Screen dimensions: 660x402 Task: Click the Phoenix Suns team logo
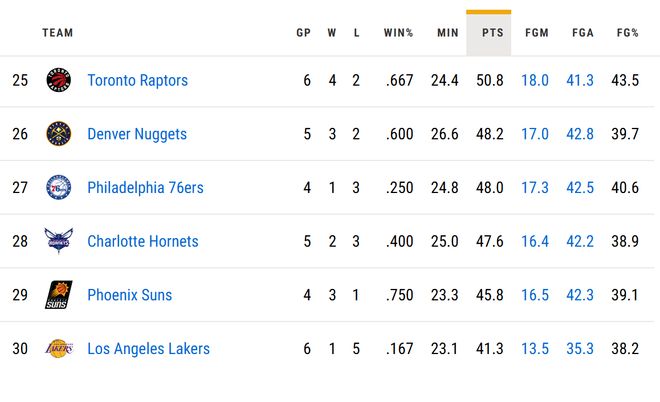coord(59,295)
